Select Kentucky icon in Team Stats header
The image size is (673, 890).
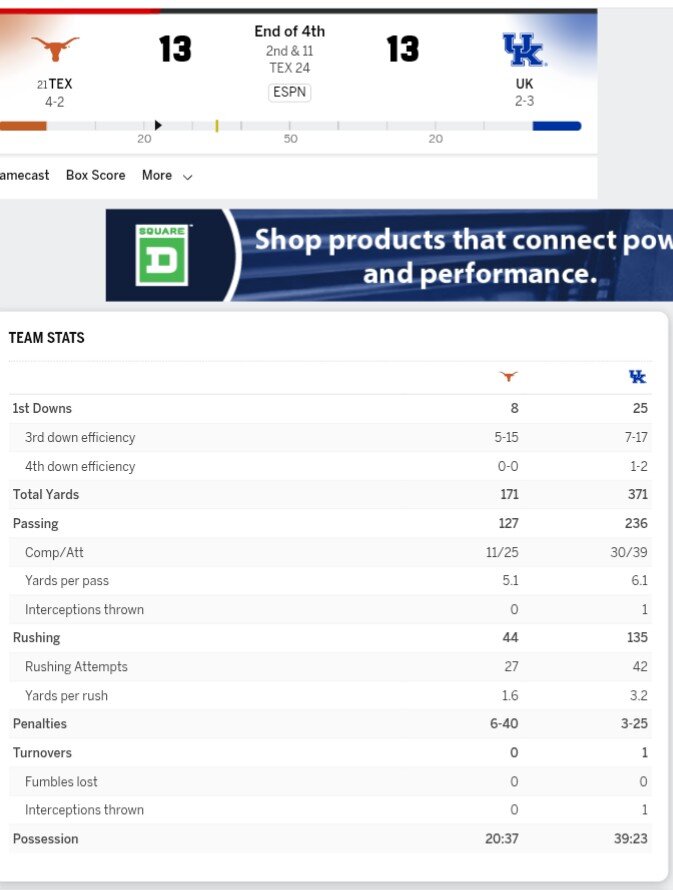point(637,377)
